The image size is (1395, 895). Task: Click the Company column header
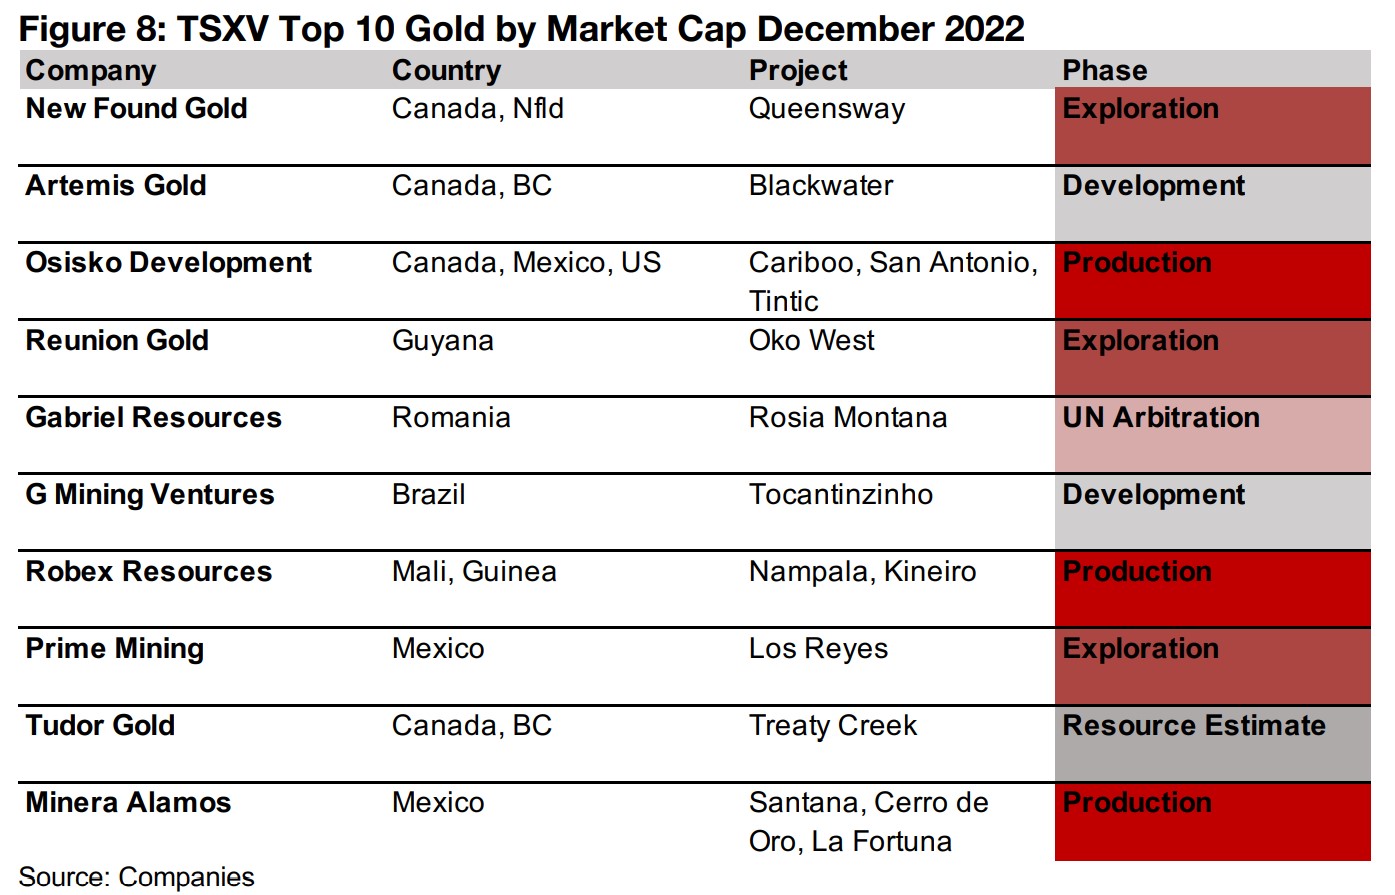point(91,71)
